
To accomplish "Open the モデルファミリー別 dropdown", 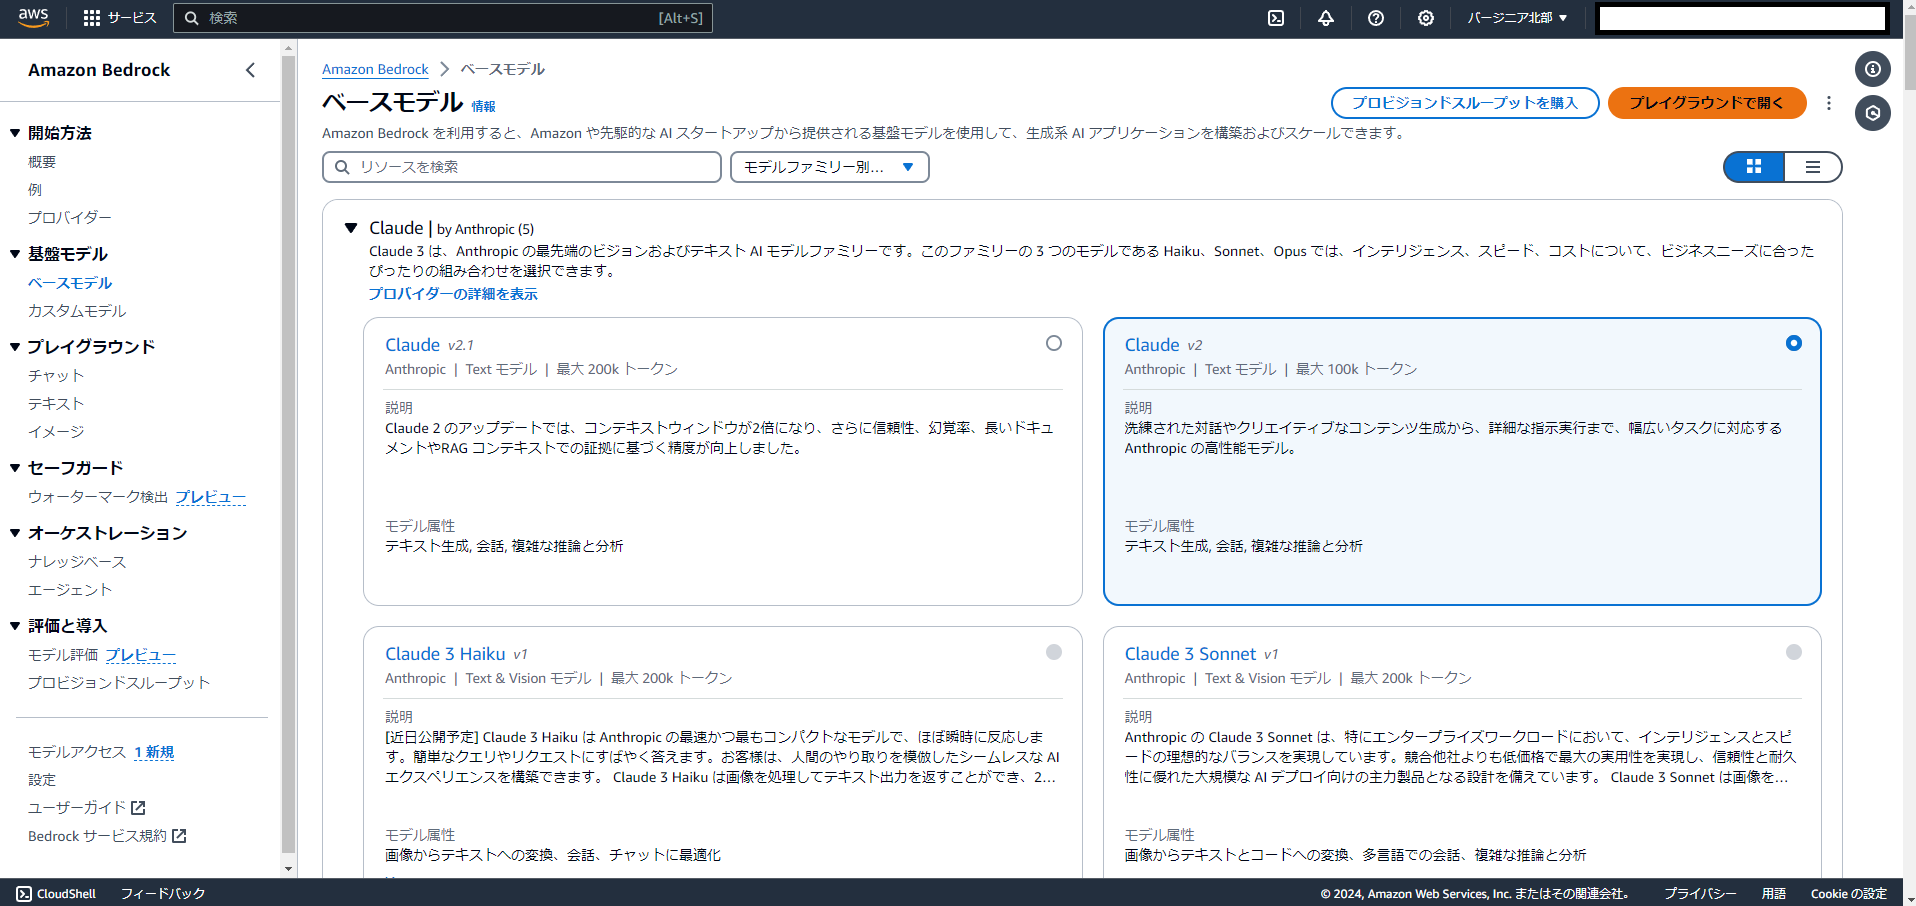I will (x=830, y=167).
